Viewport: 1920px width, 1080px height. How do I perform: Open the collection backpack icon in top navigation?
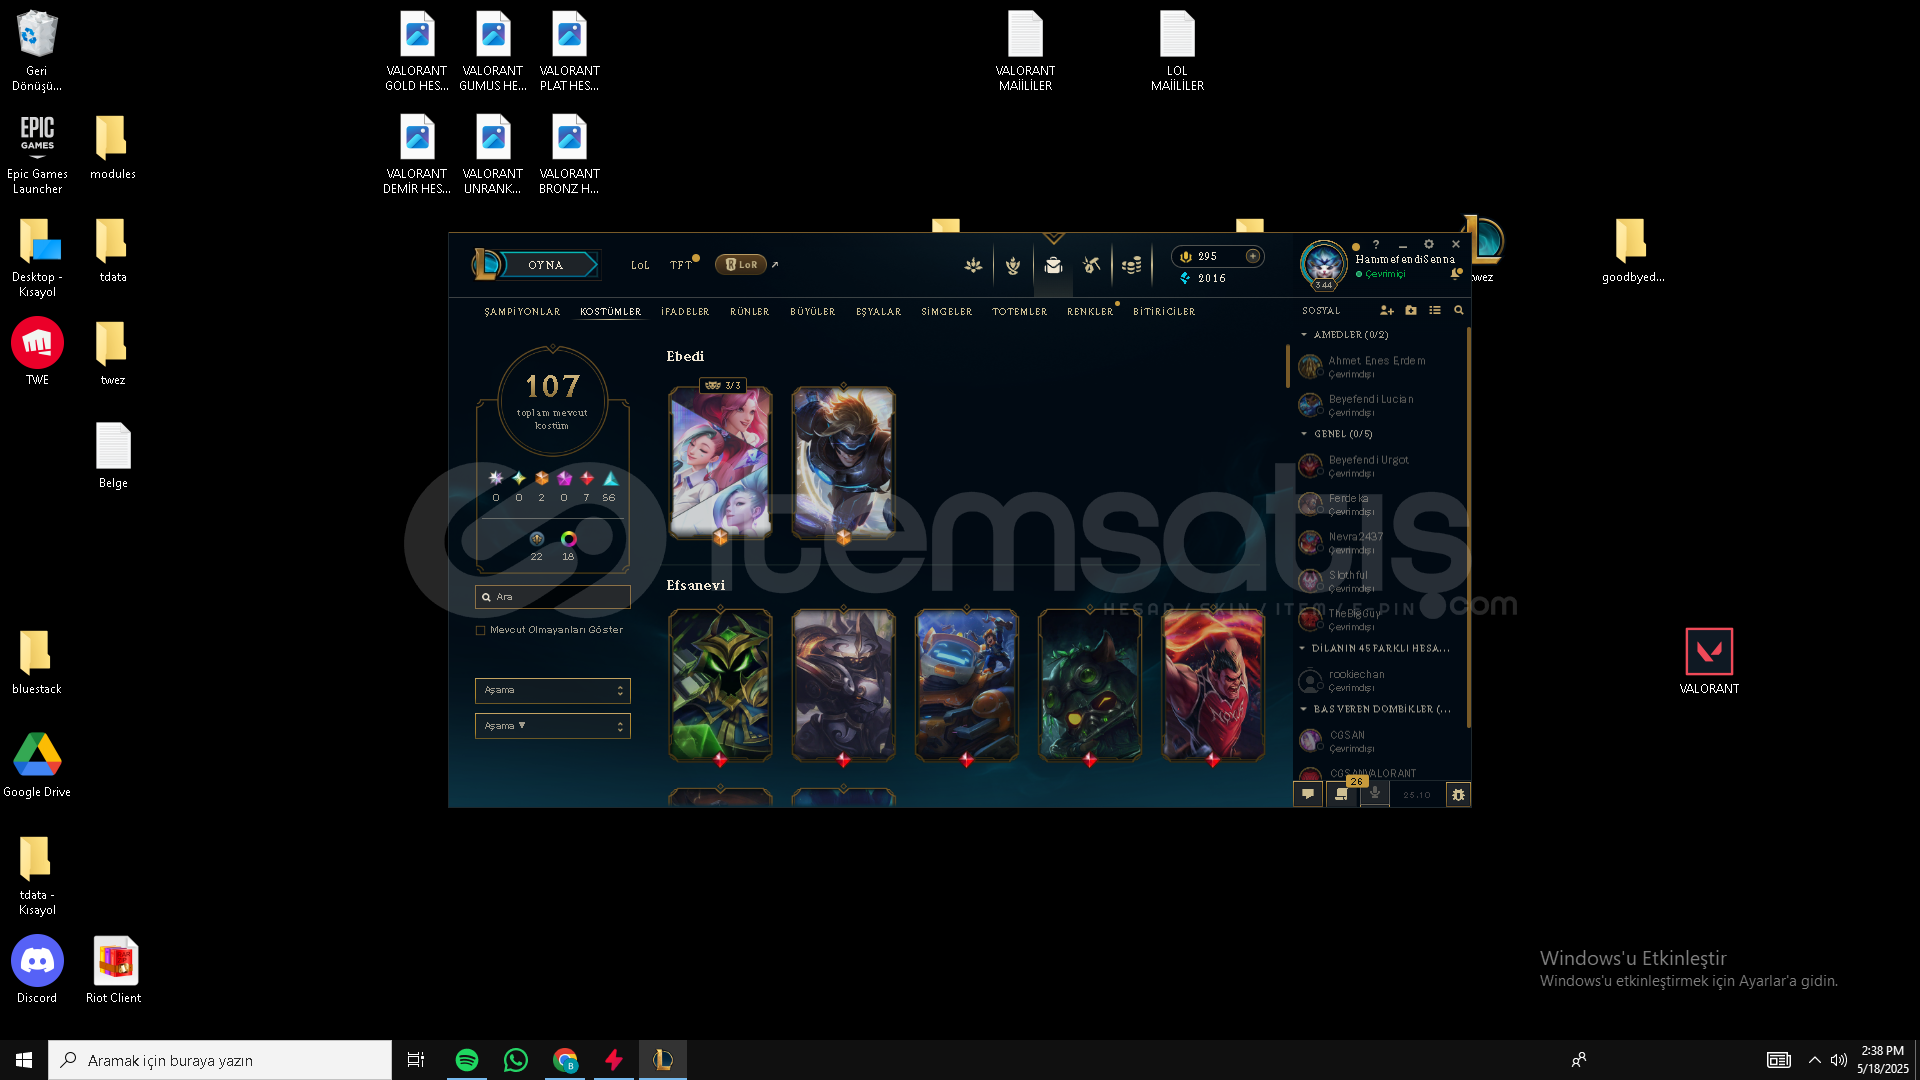[1053, 266]
